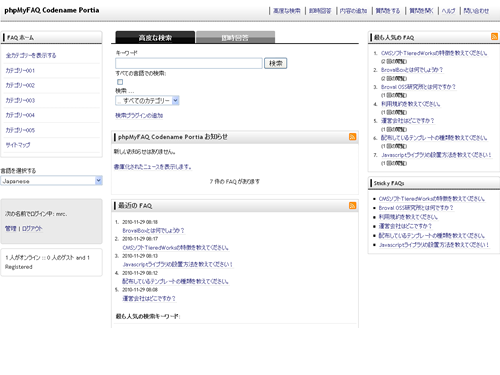The height and width of the screenshot is (375, 500).
Task: Open popular FAQ 6 about templates
Action: point(434,138)
